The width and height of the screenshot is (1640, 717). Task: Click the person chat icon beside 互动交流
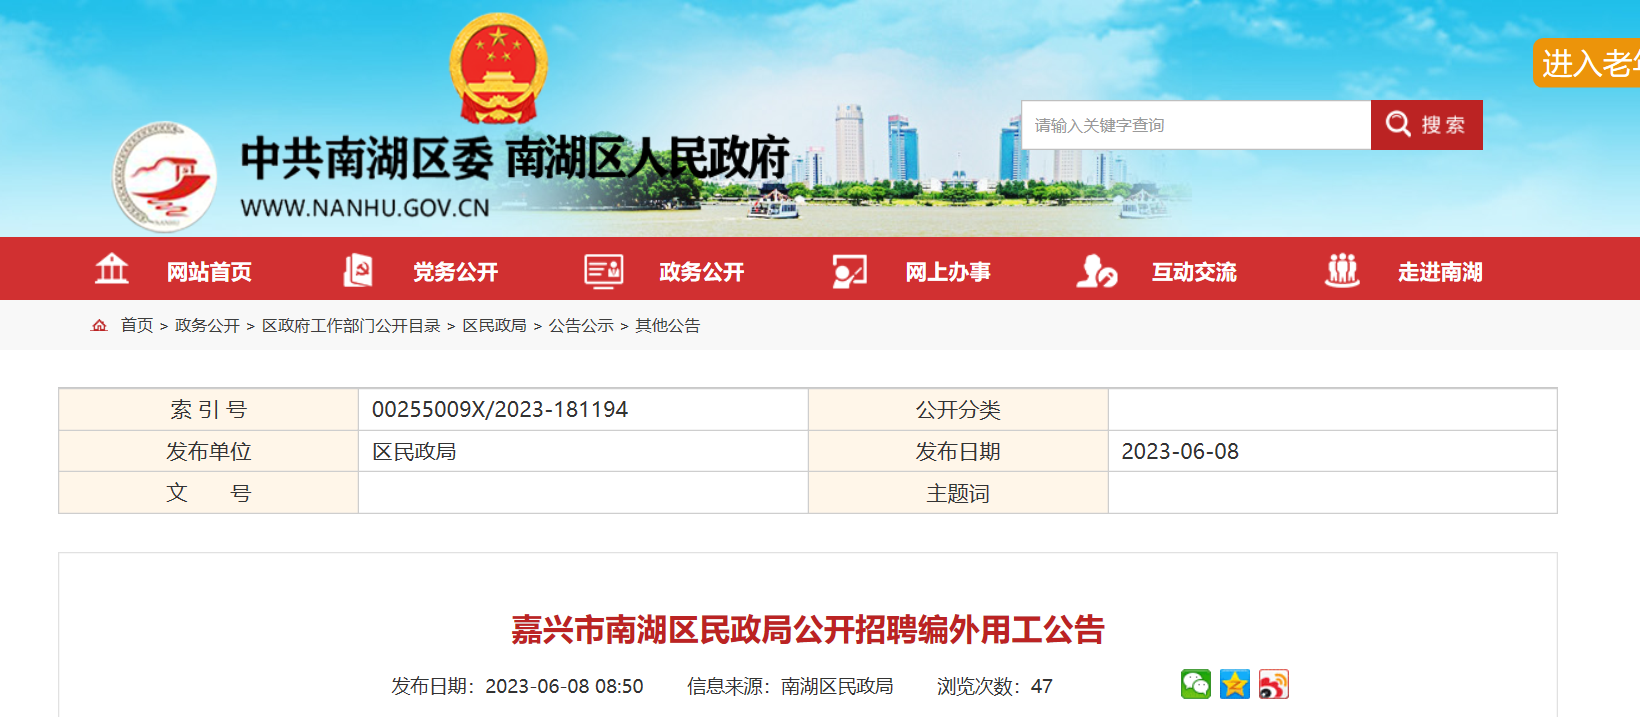coord(1097,271)
